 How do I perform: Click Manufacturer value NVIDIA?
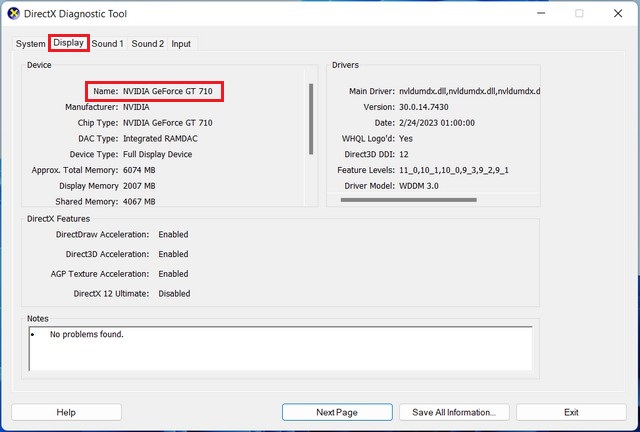136,107
